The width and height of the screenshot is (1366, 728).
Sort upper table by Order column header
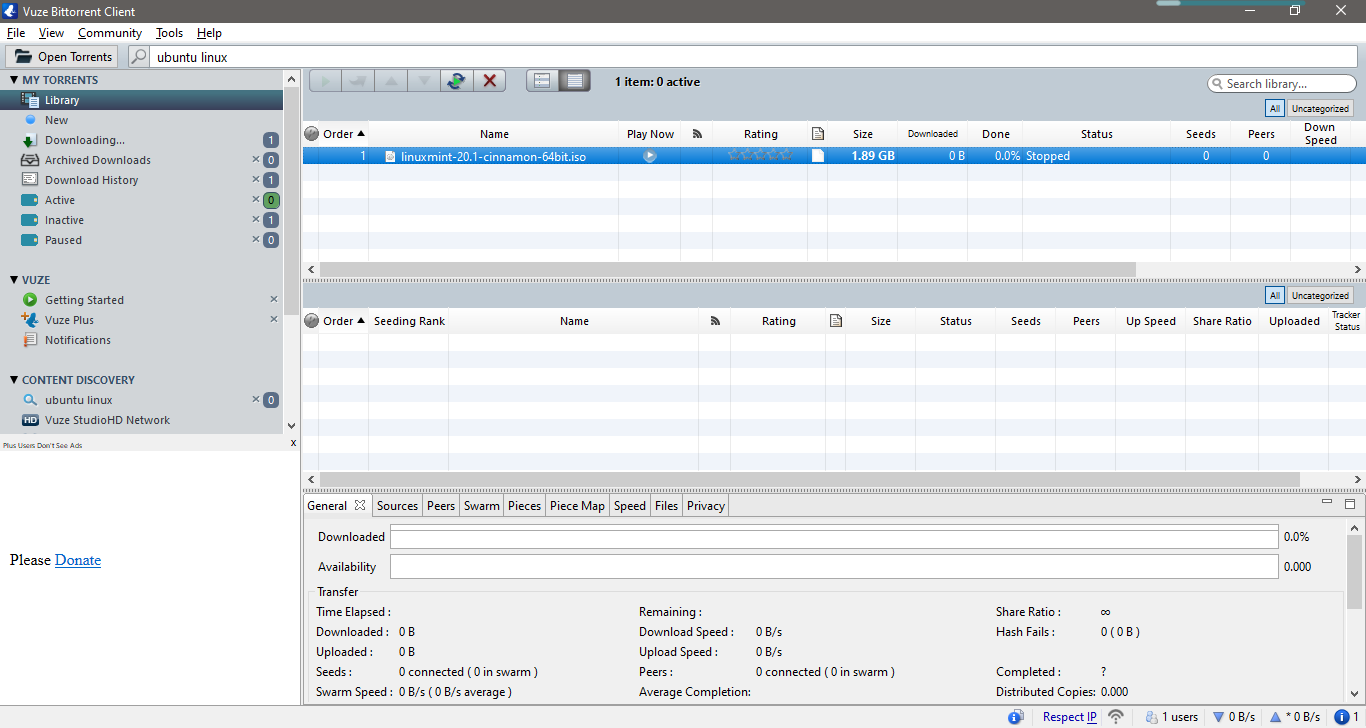pyautogui.click(x=344, y=134)
